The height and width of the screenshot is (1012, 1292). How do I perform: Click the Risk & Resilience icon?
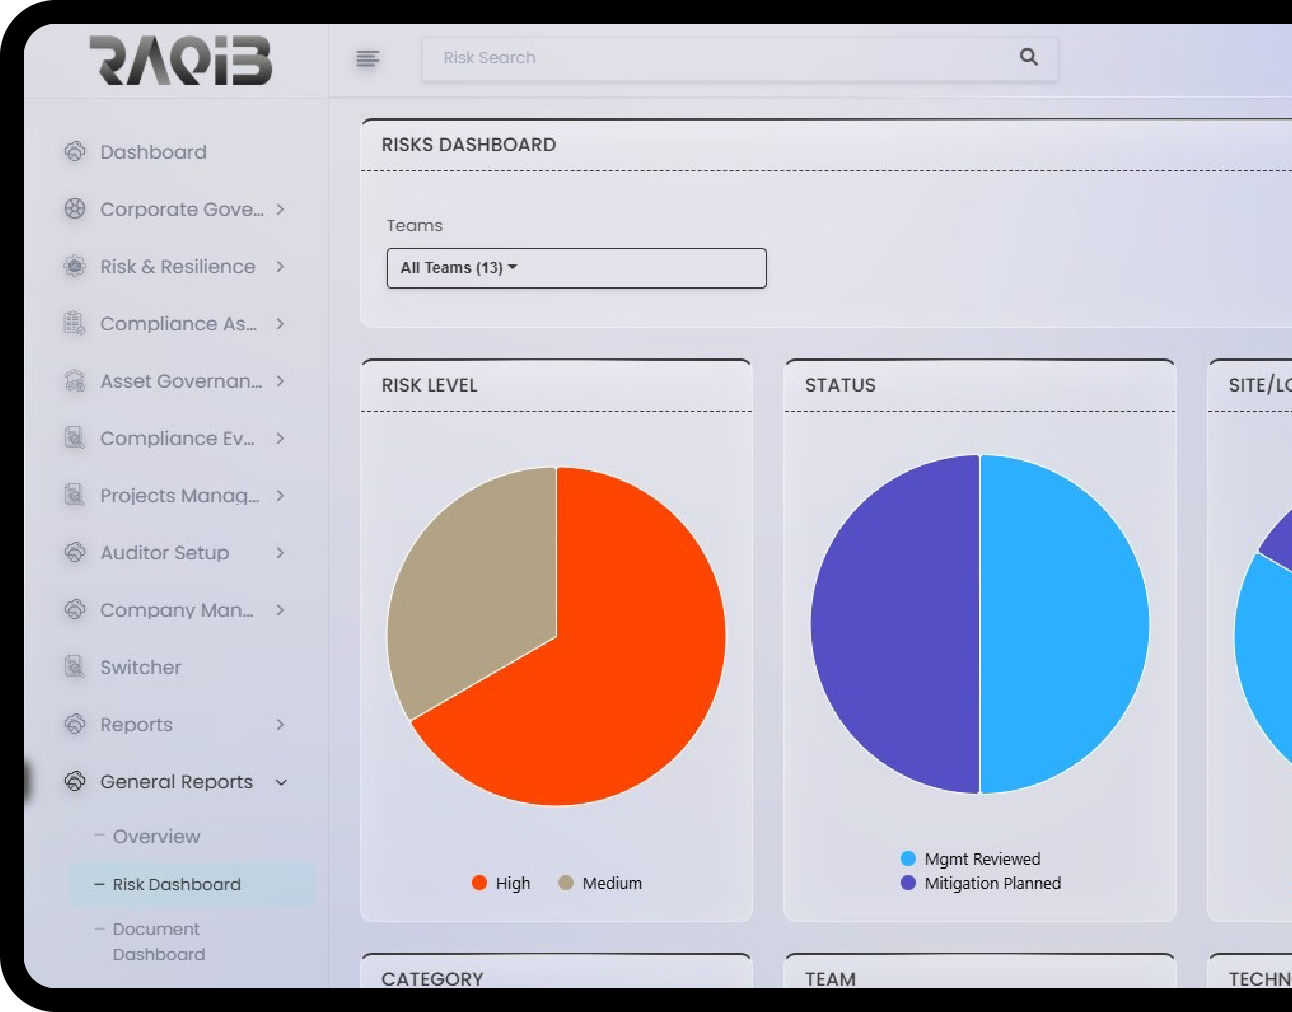coord(75,267)
